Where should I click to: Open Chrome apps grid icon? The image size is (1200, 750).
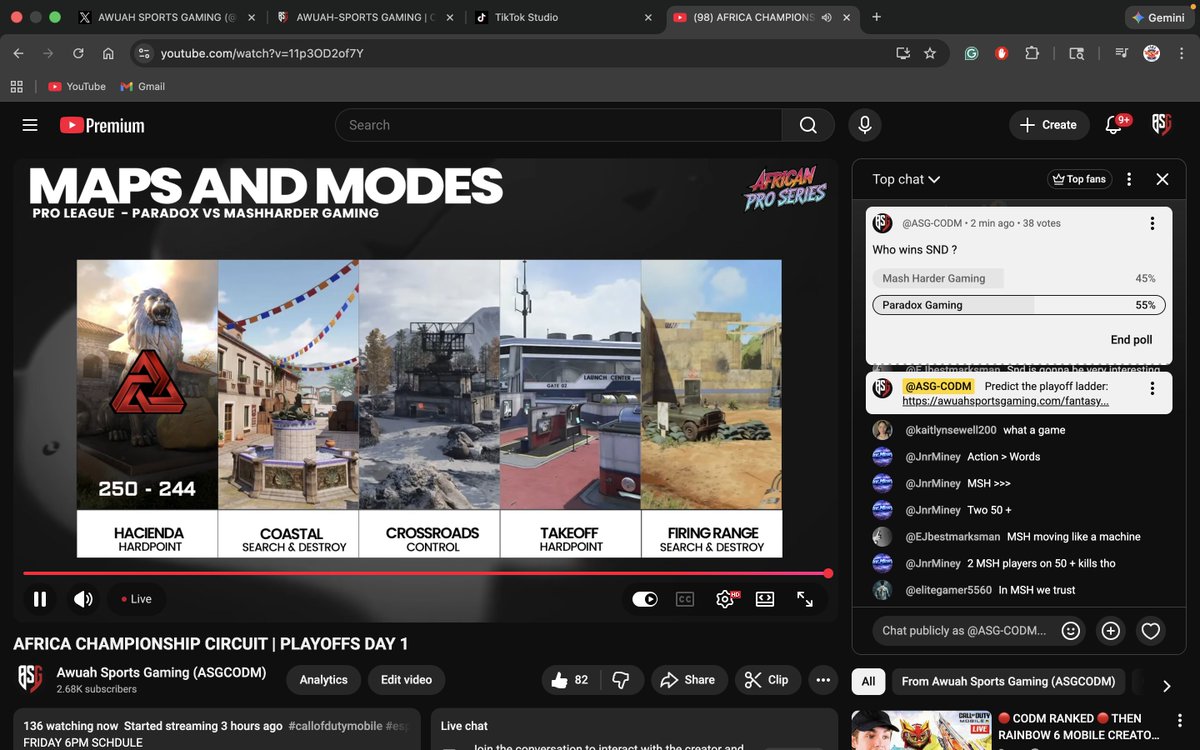tap(16, 86)
